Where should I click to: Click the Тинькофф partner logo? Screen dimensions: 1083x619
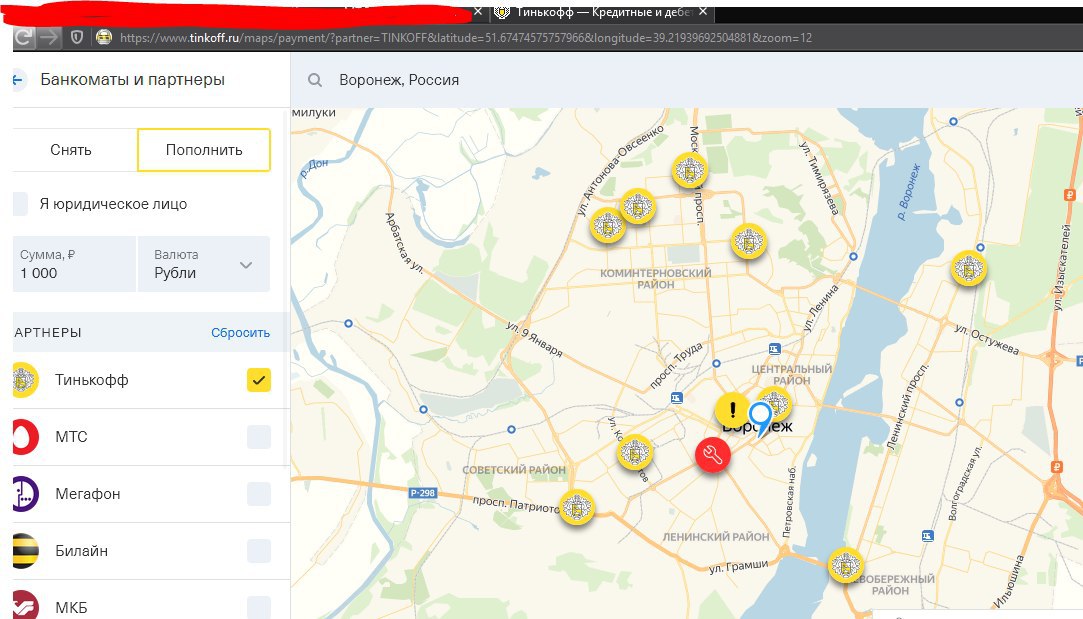(x=24, y=380)
